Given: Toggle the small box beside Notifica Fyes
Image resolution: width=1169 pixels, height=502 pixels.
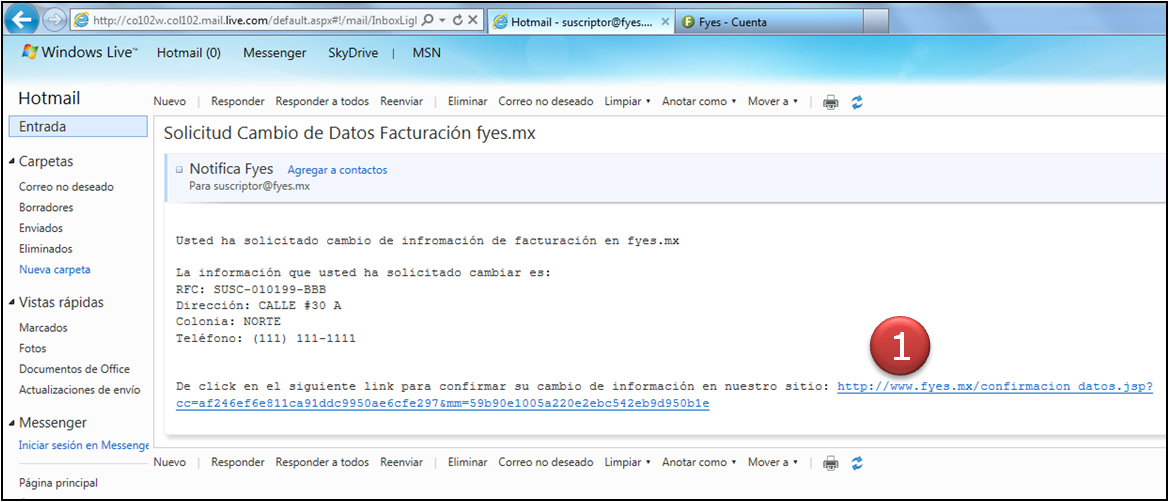Looking at the screenshot, I should 179,169.
